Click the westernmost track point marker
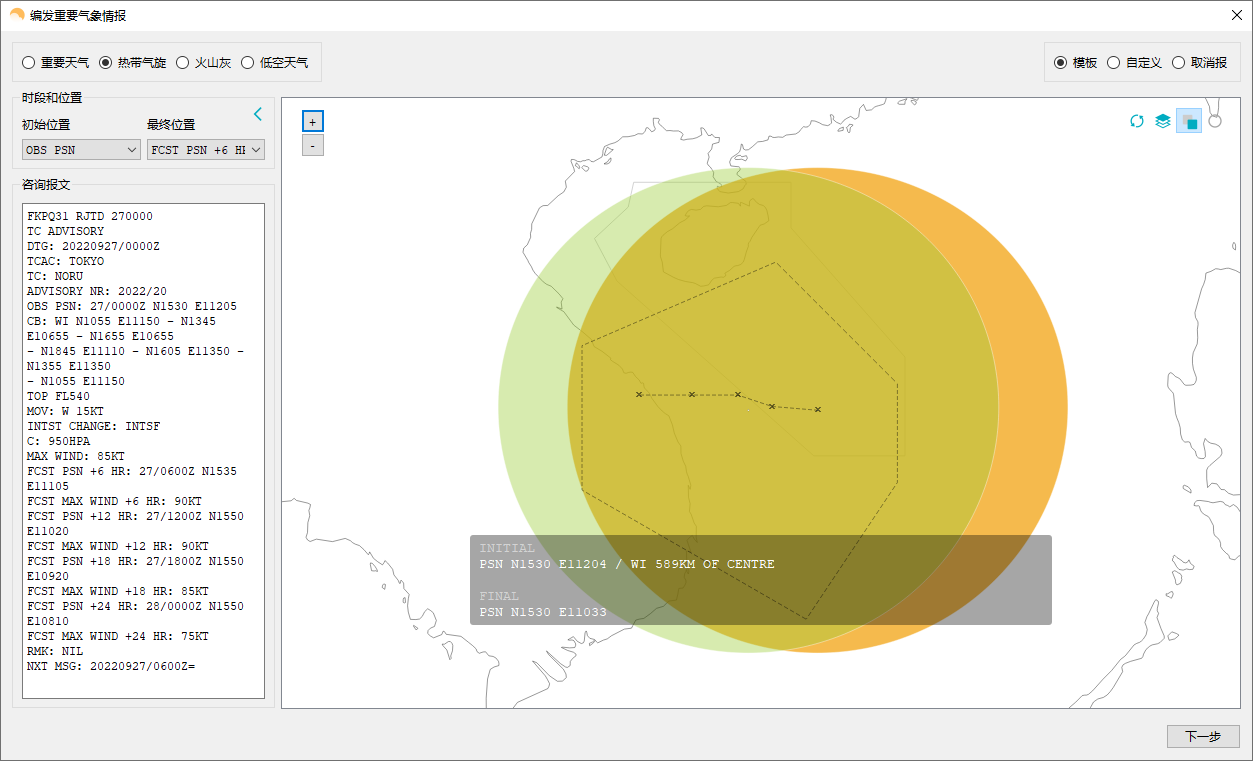 pos(639,394)
